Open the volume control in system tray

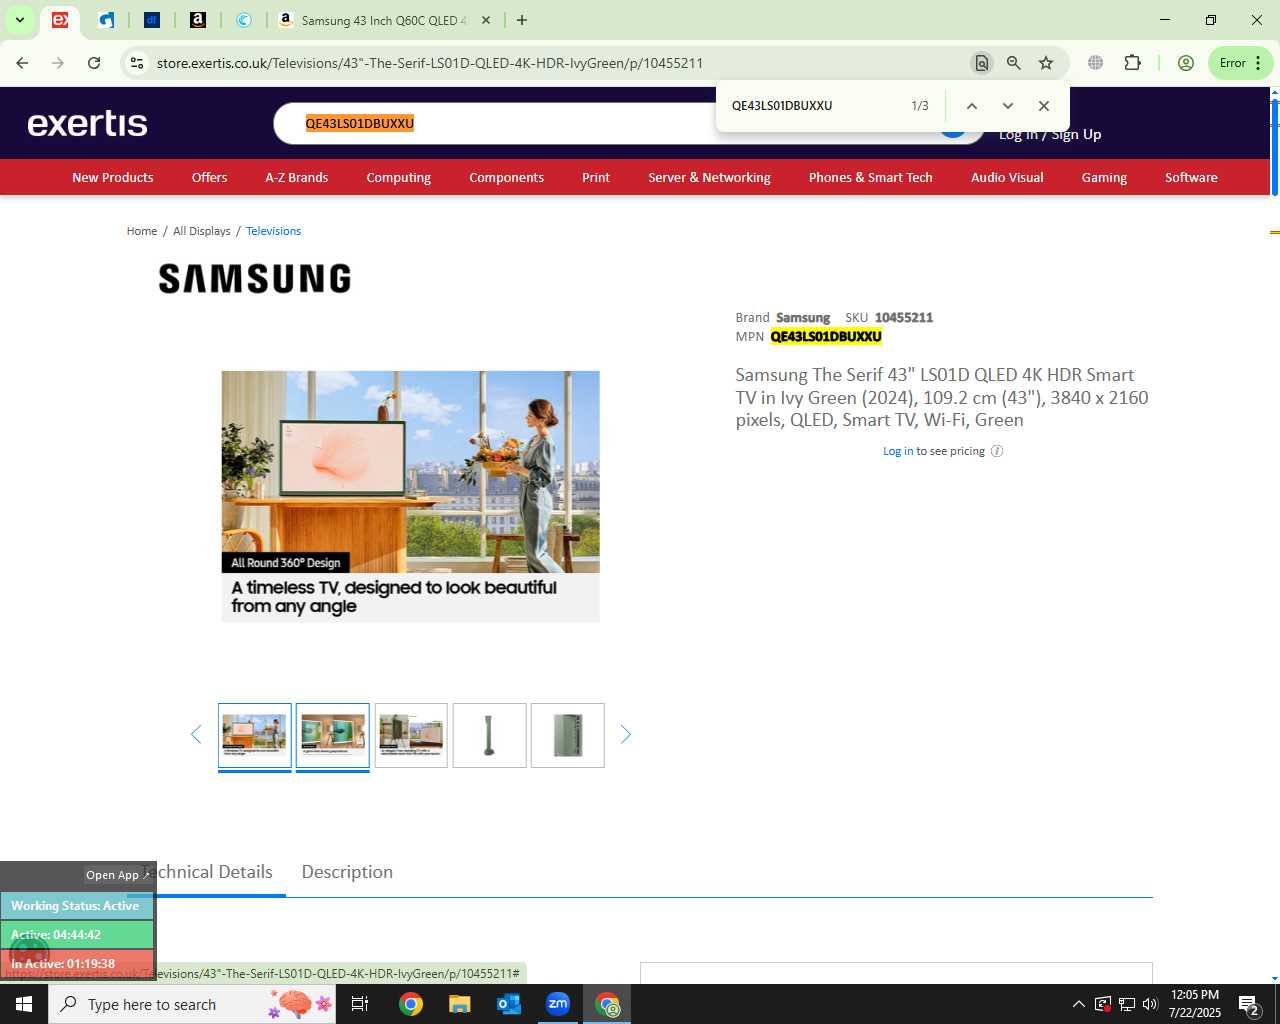pyautogui.click(x=1150, y=1004)
